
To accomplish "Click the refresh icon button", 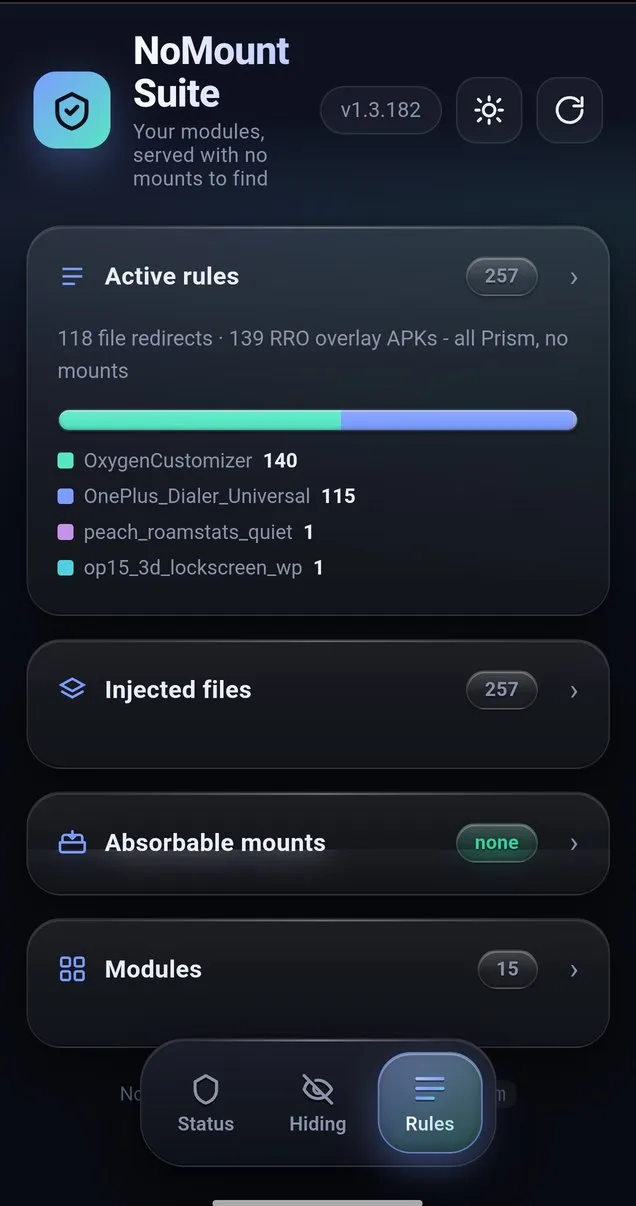I will [x=570, y=110].
